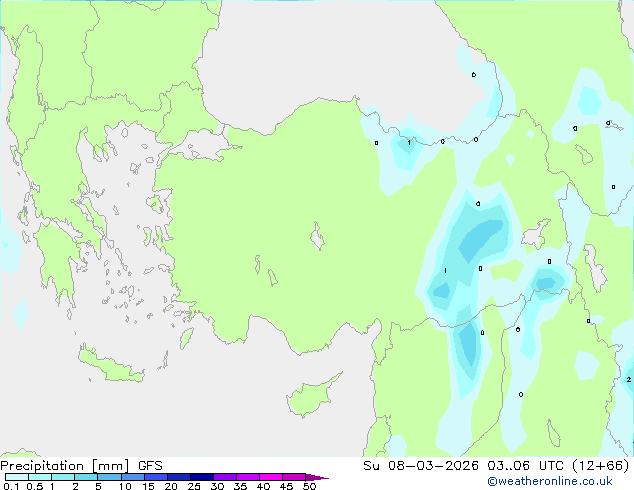
Task: Click the '50' legend value label
Action: point(309,486)
